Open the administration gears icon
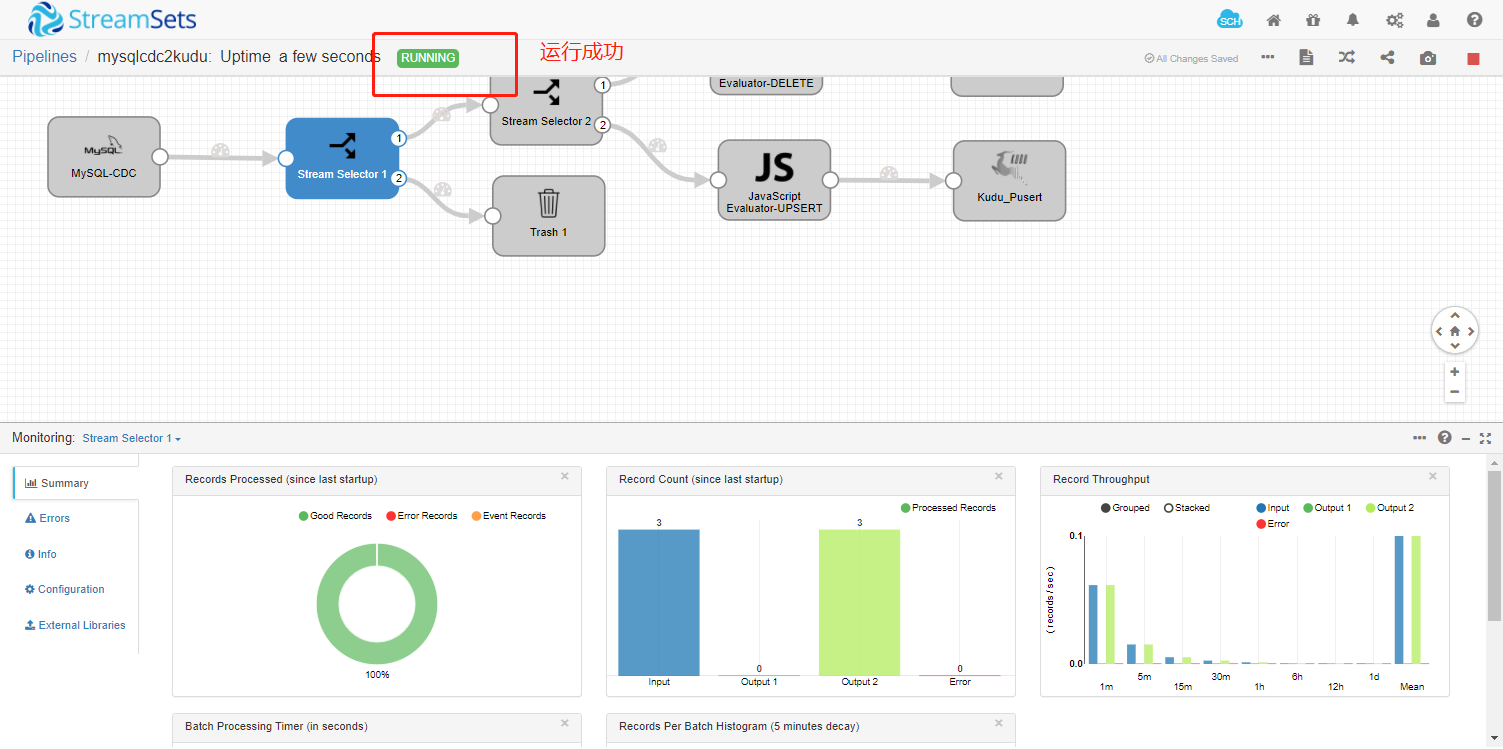 1394,20
